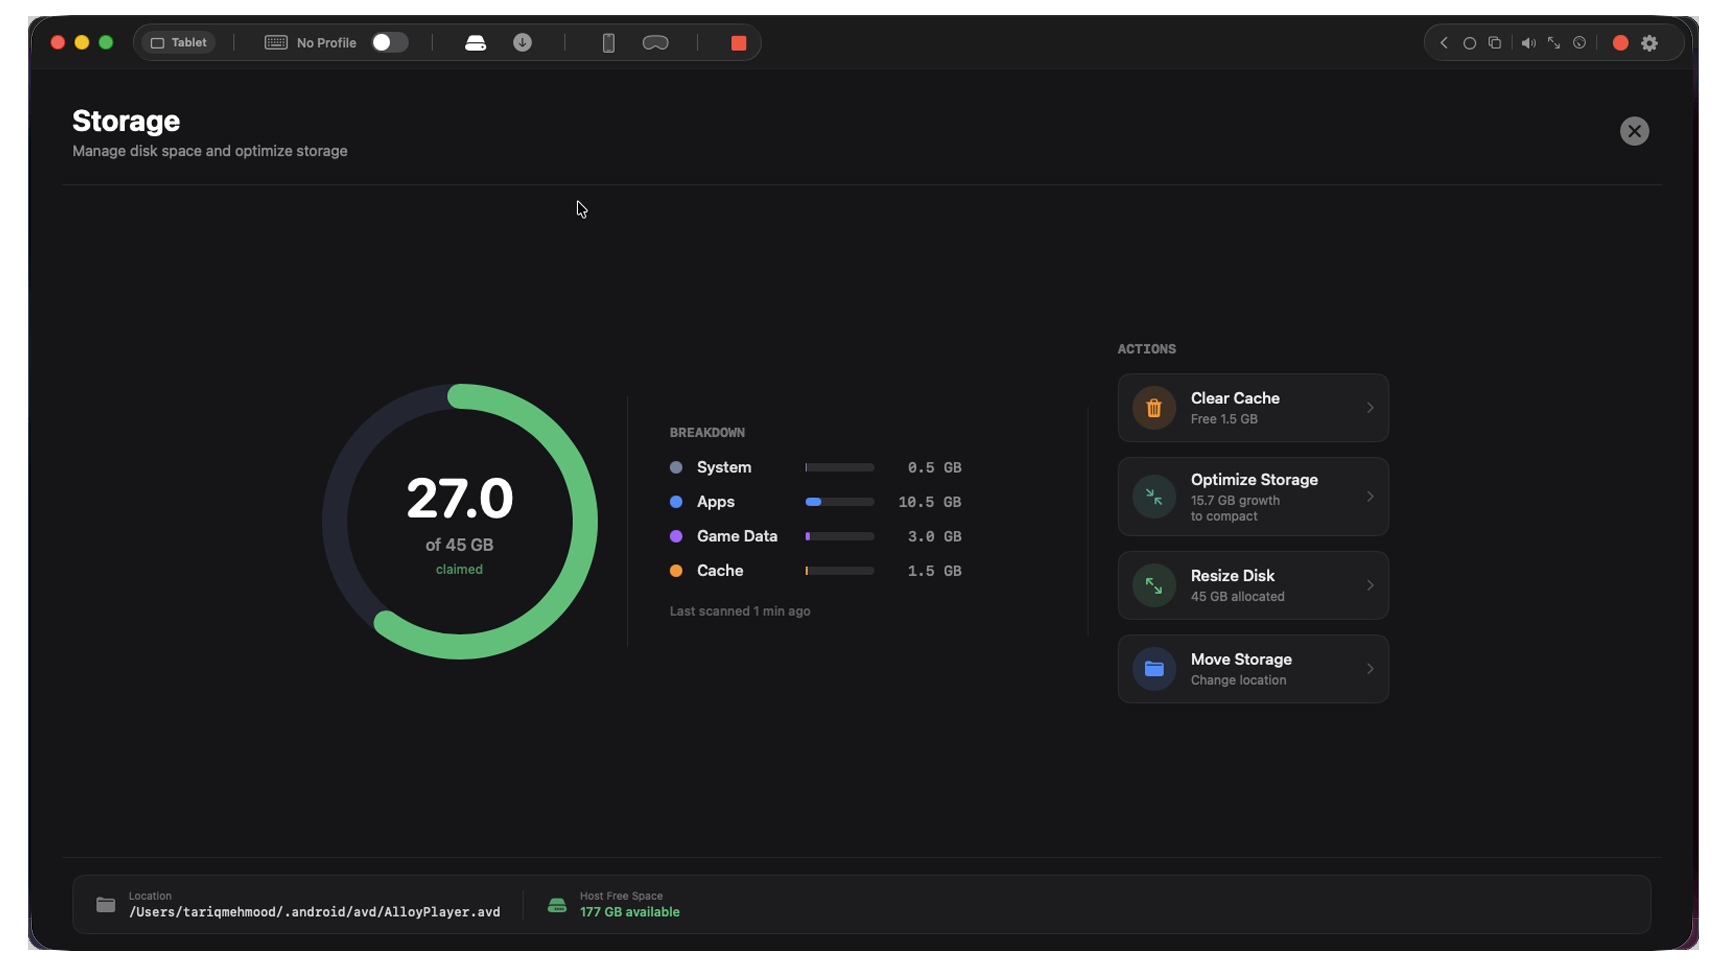This screenshot has height=966, width=1727.
Task: Click the Cache usage bar
Action: pyautogui.click(x=840, y=571)
